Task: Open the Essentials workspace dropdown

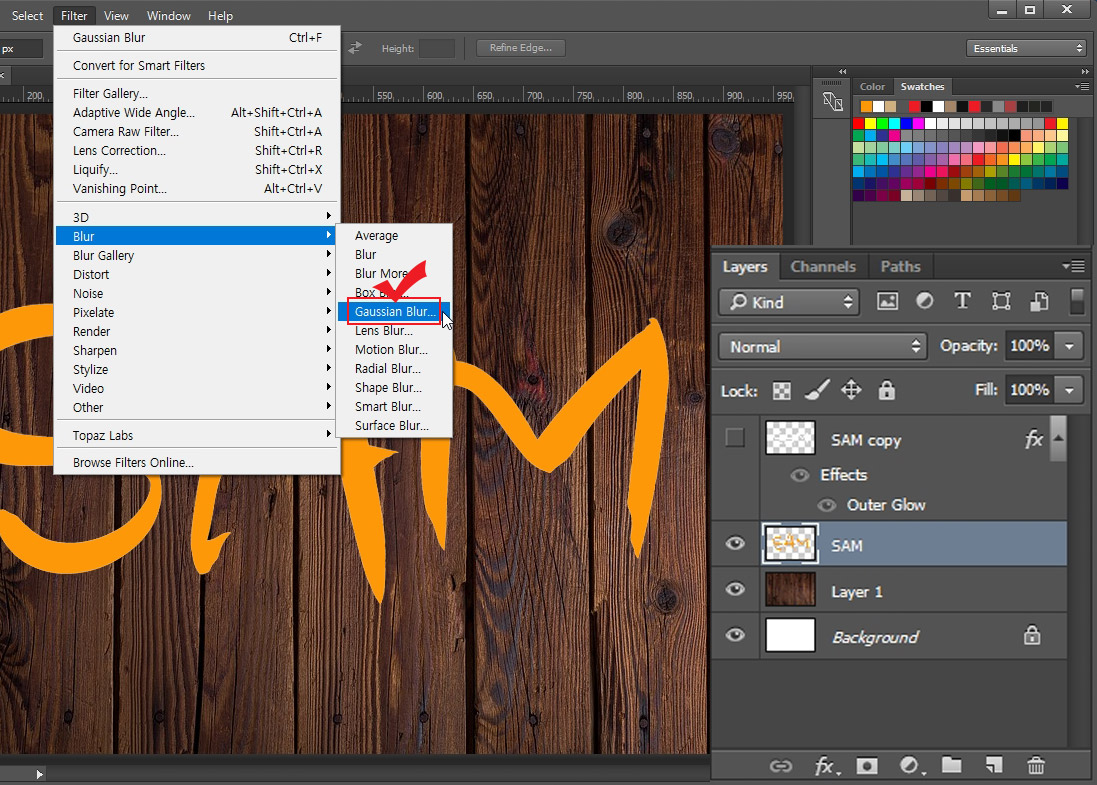Action: [1026, 48]
